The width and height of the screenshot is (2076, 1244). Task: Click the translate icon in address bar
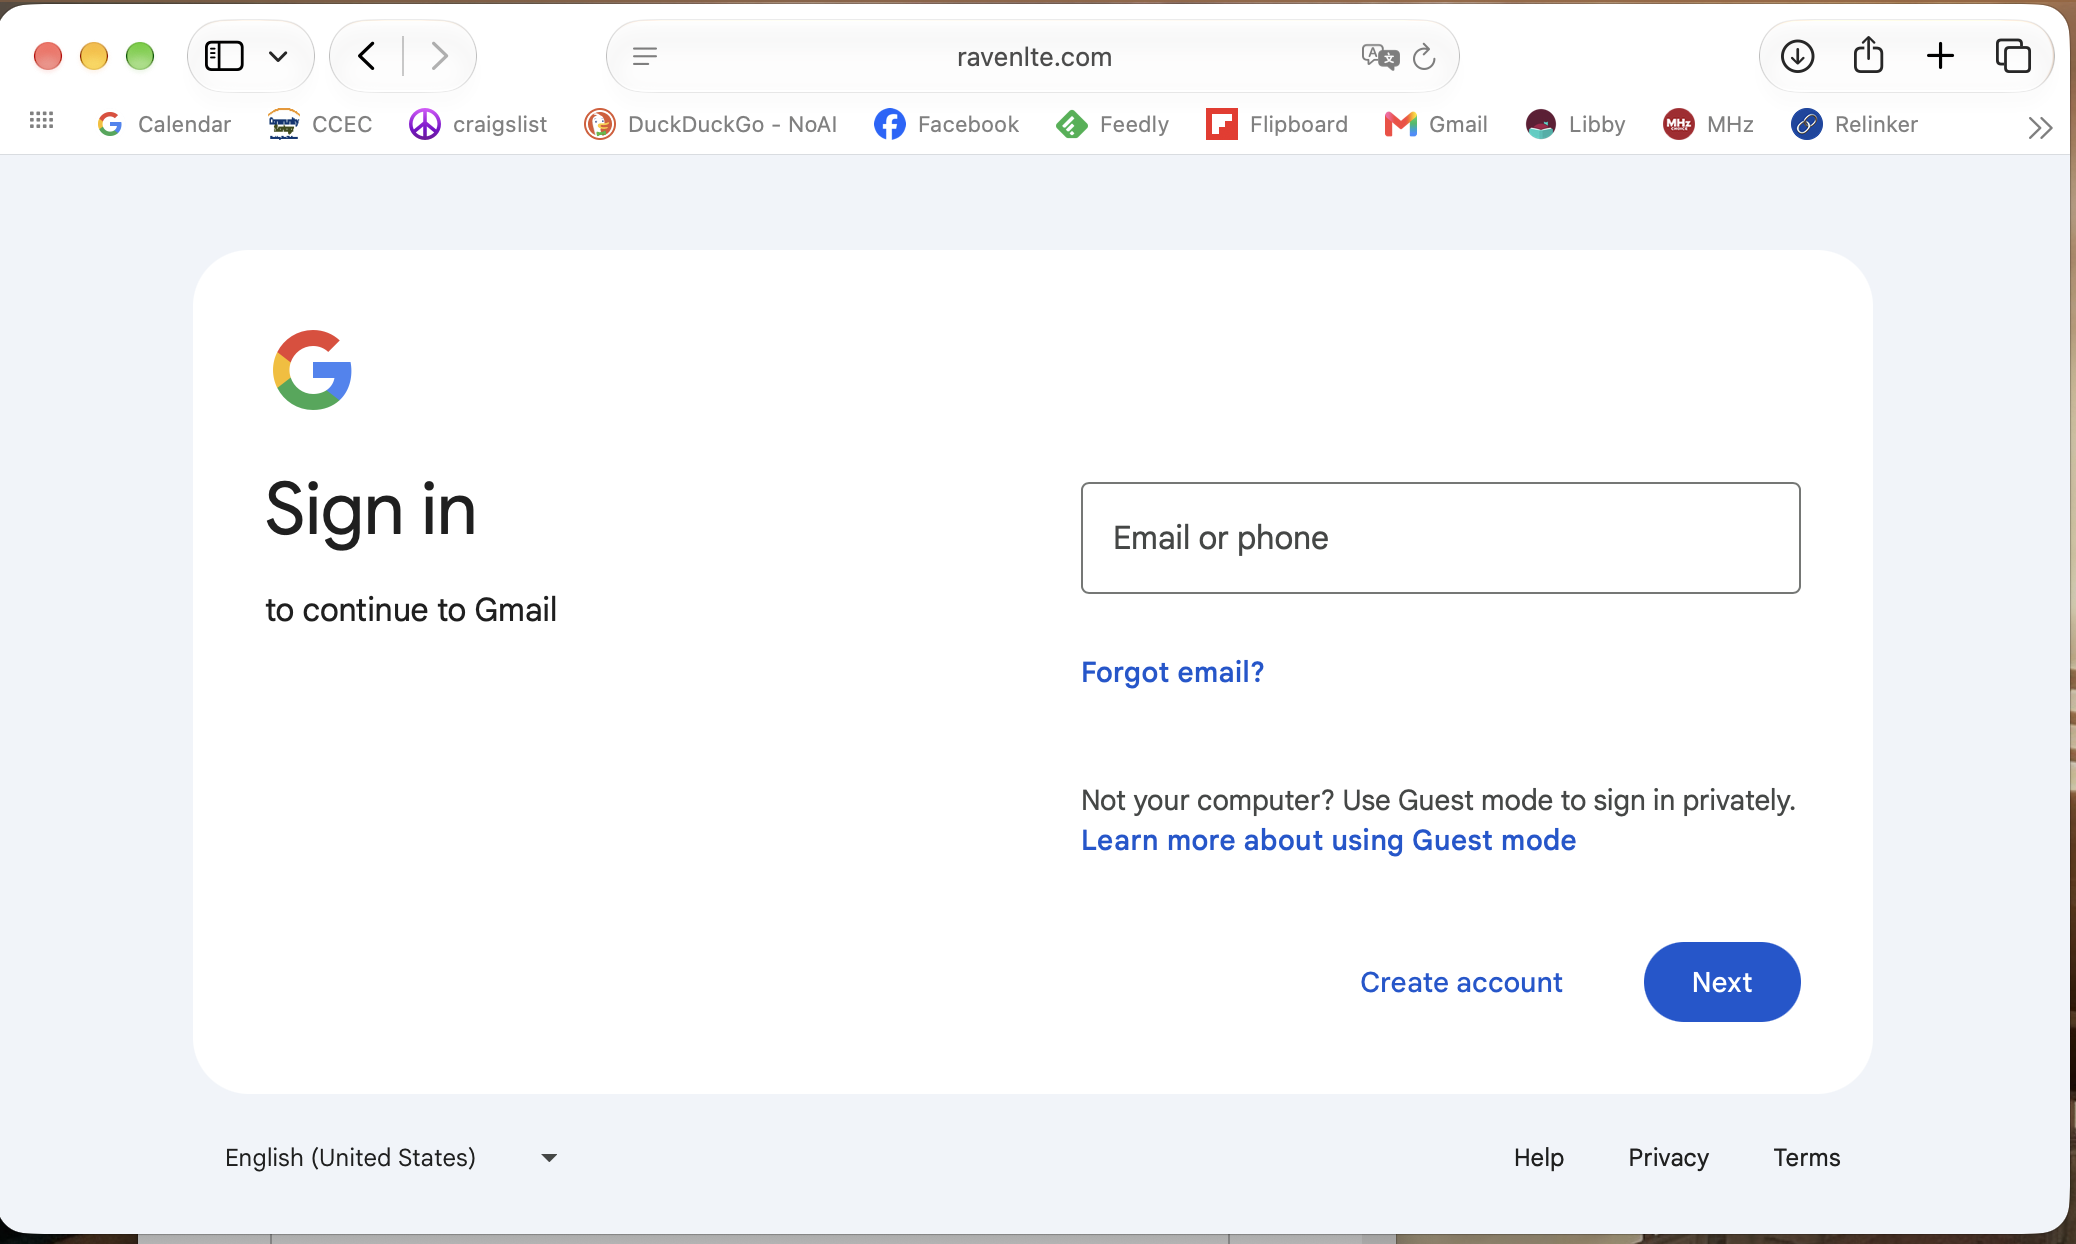[x=1379, y=56]
